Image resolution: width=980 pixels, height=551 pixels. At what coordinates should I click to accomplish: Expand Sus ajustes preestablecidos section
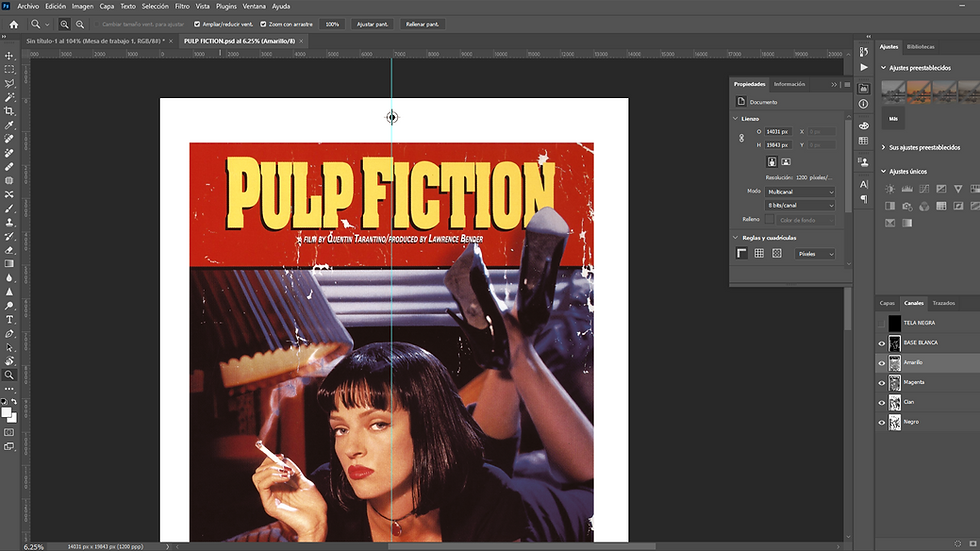(883, 147)
